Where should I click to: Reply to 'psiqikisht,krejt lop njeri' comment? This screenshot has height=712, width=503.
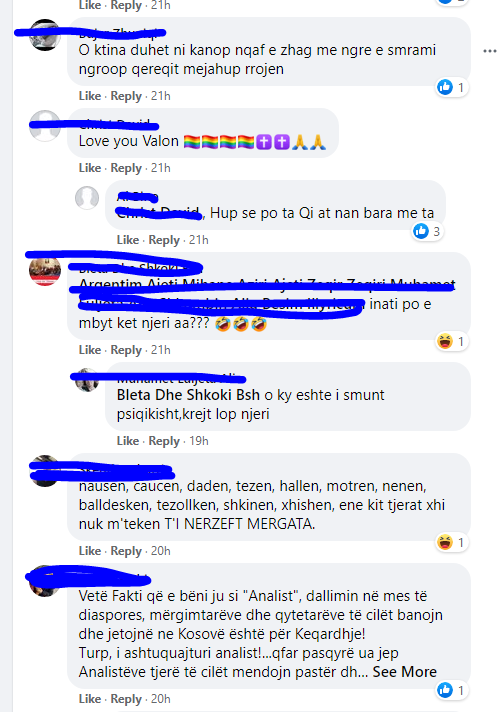tap(164, 441)
